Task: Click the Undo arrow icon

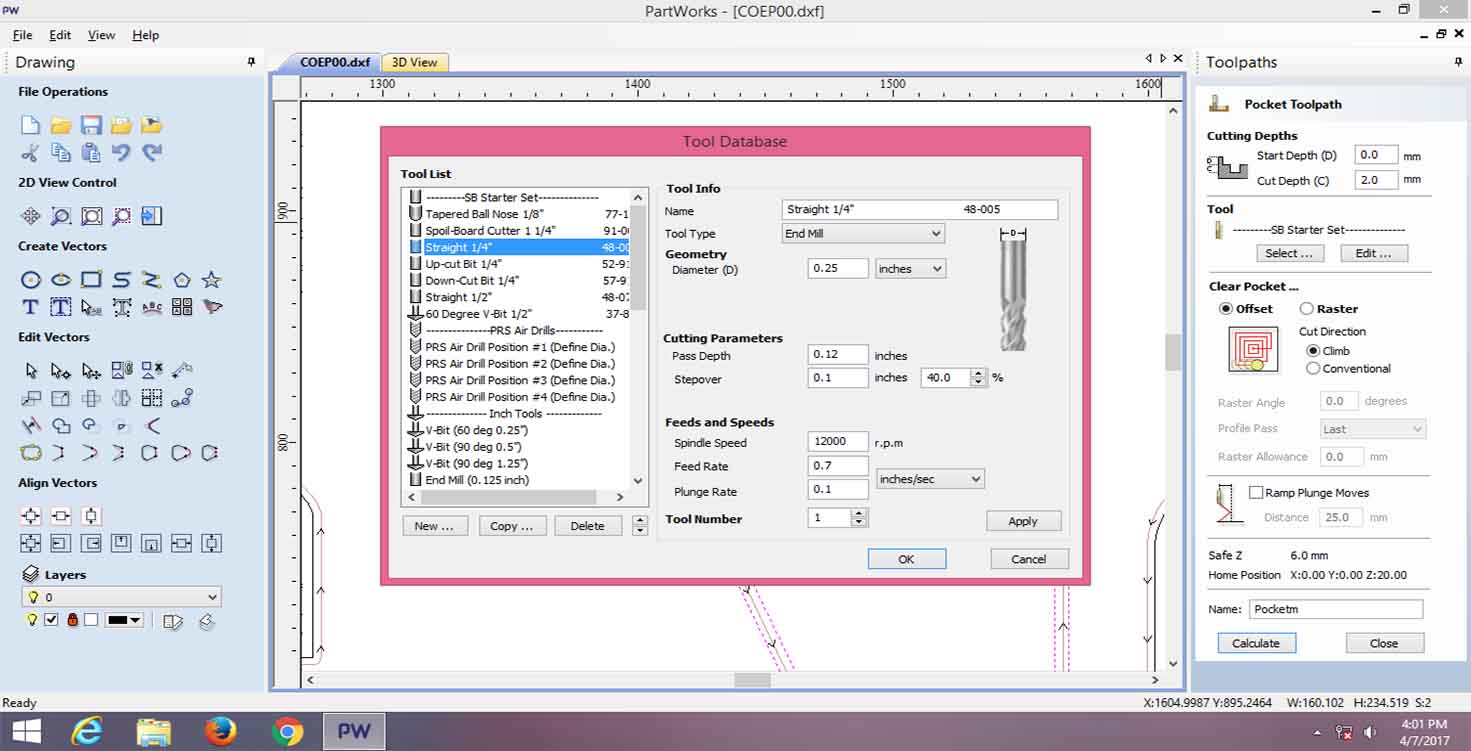Action: [121, 153]
